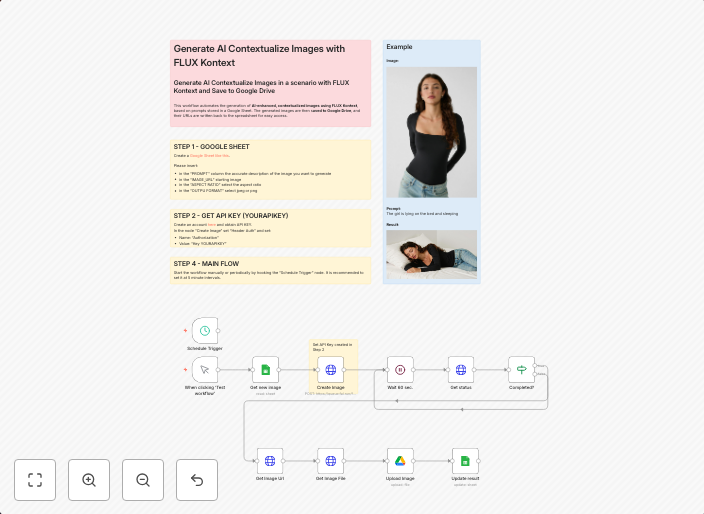Follow the 'here' link in Step 2

pos(211,224)
